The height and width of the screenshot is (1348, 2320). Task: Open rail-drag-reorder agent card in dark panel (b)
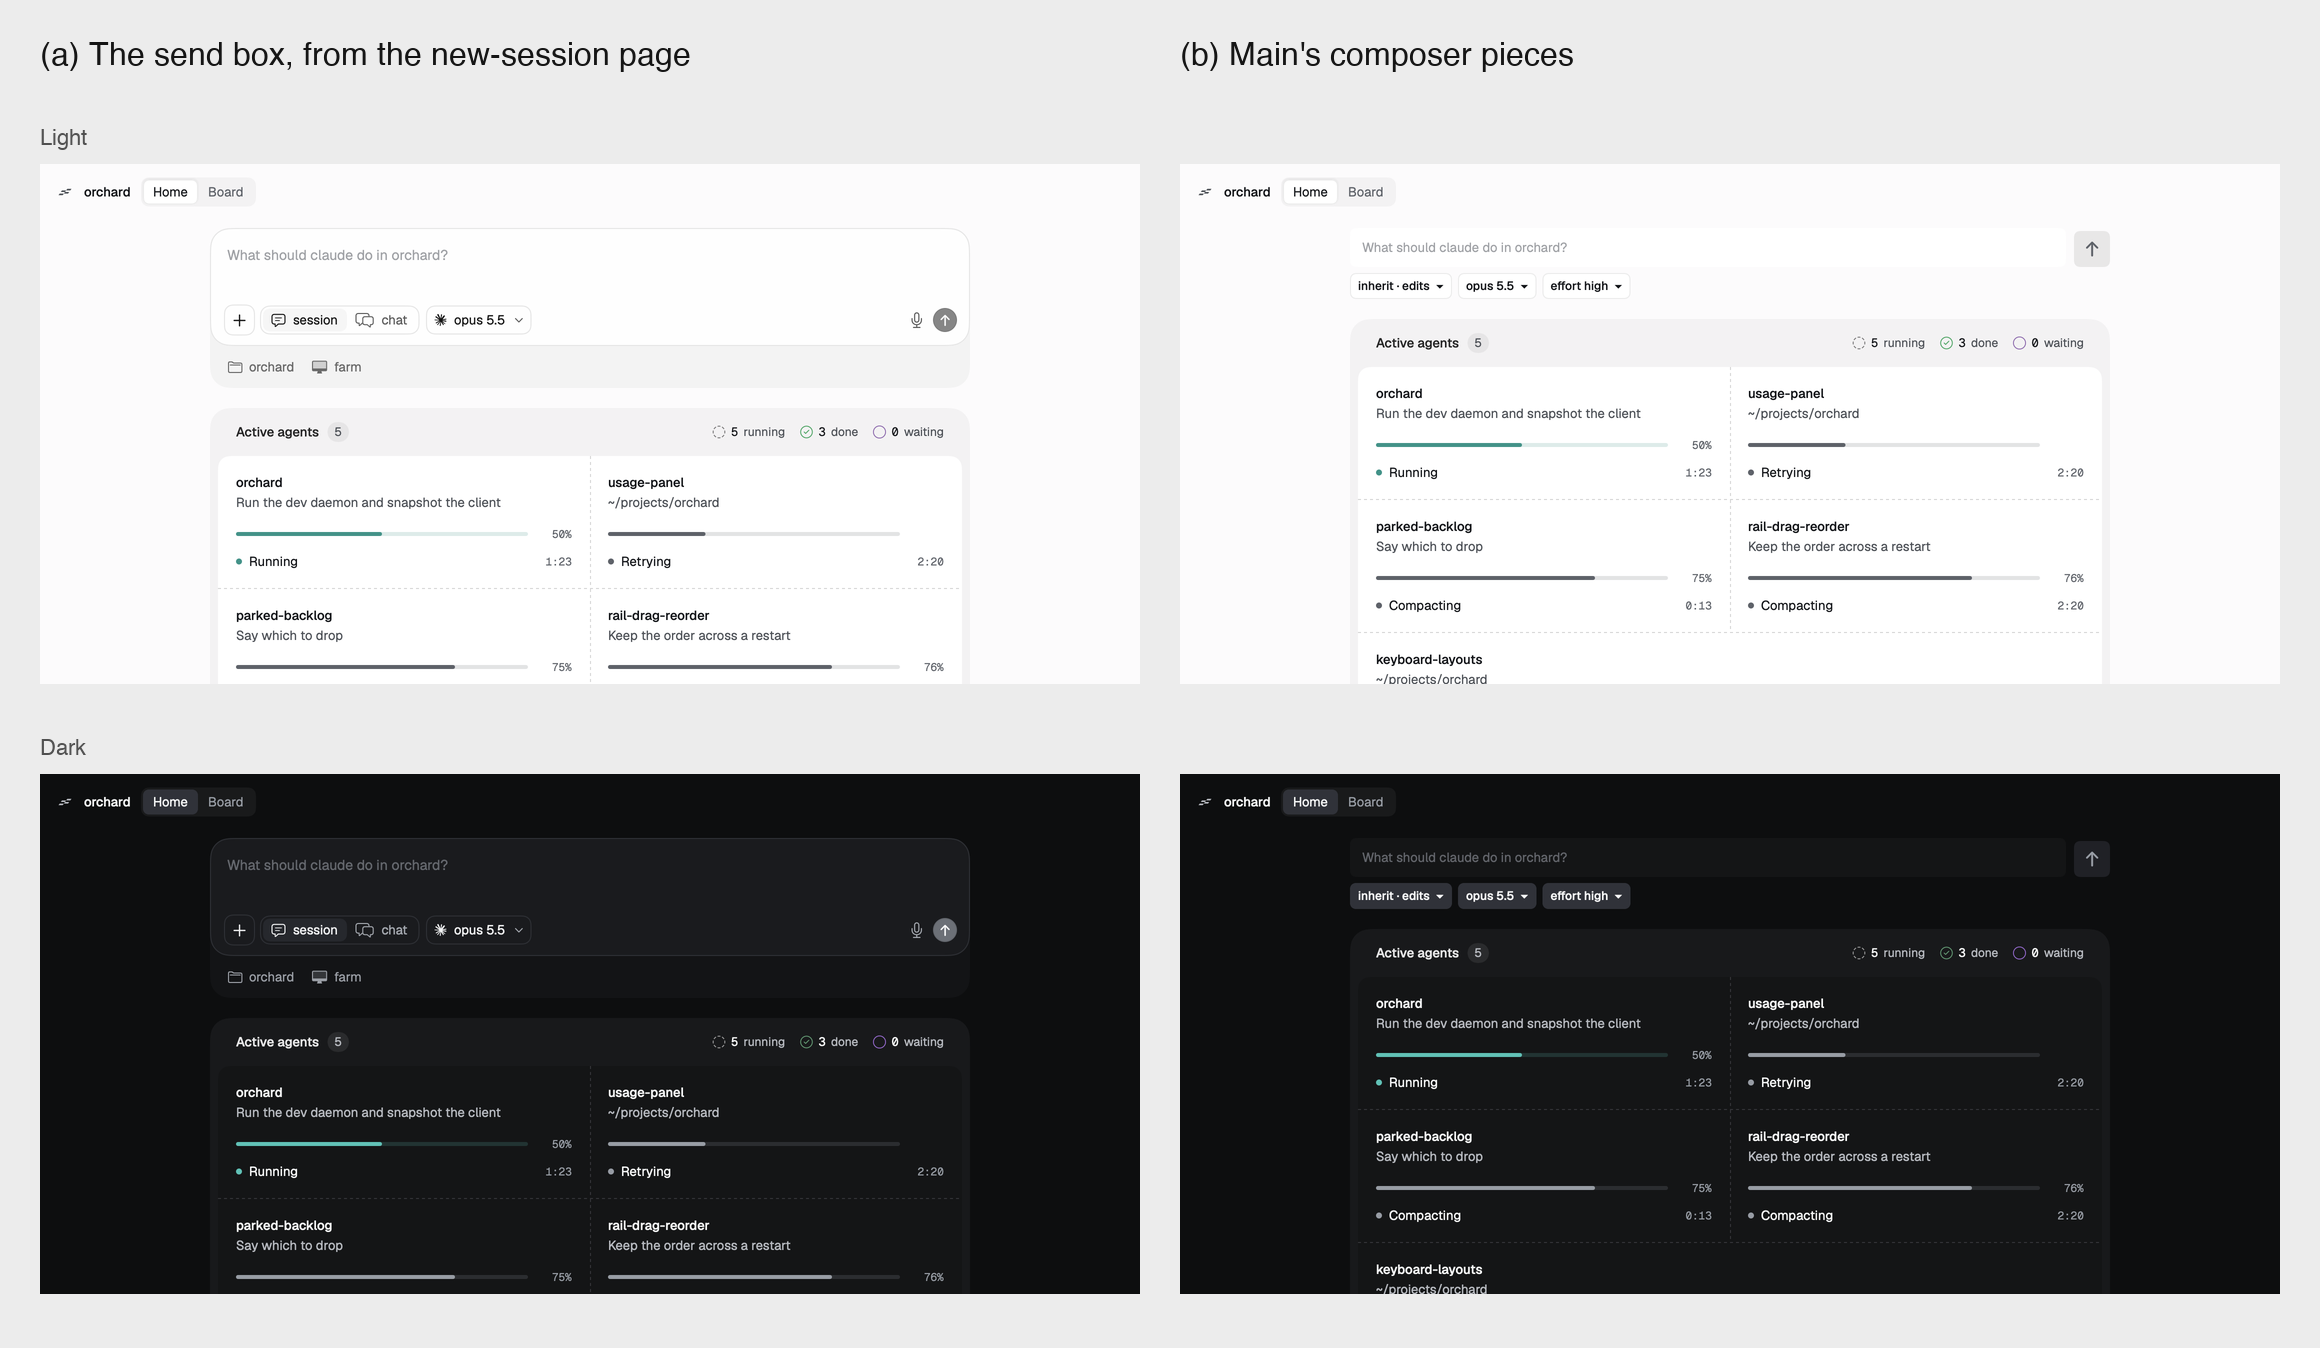click(1916, 1176)
